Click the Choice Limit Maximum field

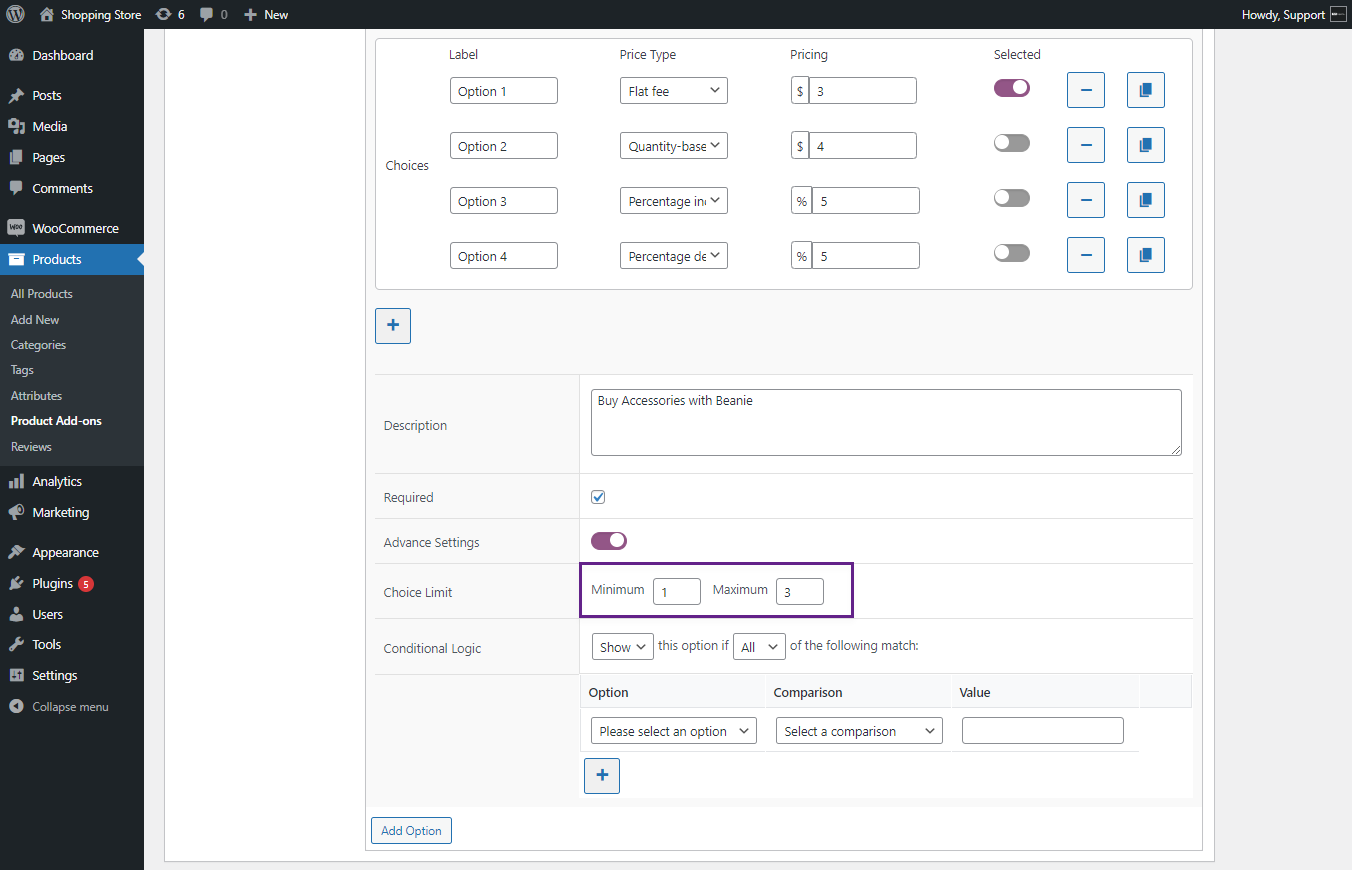point(800,592)
